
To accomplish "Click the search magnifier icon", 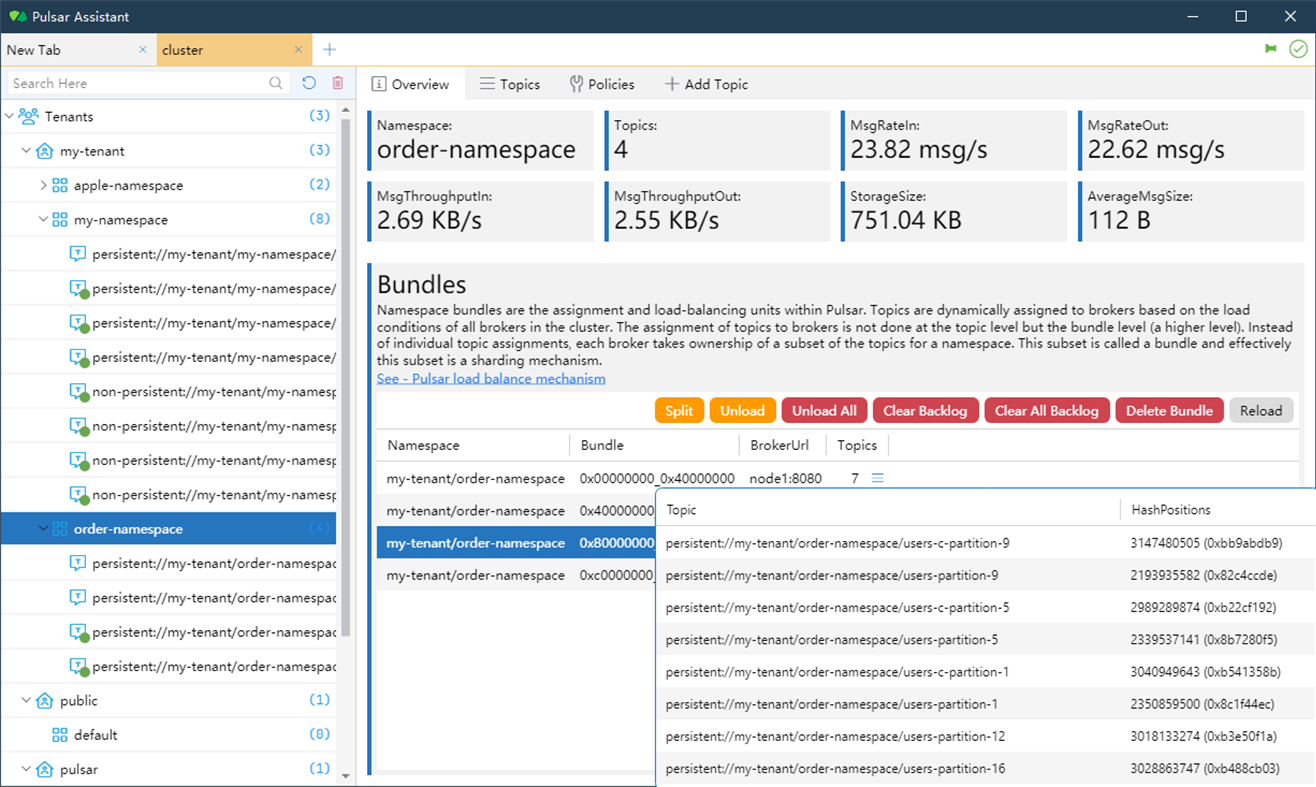I will coord(276,83).
